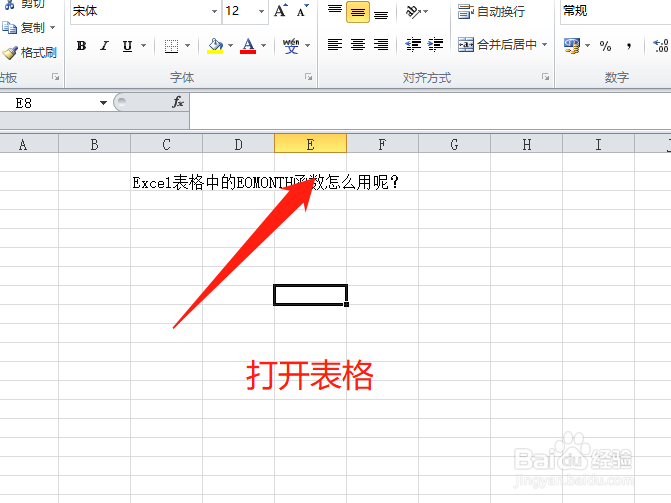671x503 pixels.
Task: Open phonetic guide (wén) tool
Action: click(291, 45)
